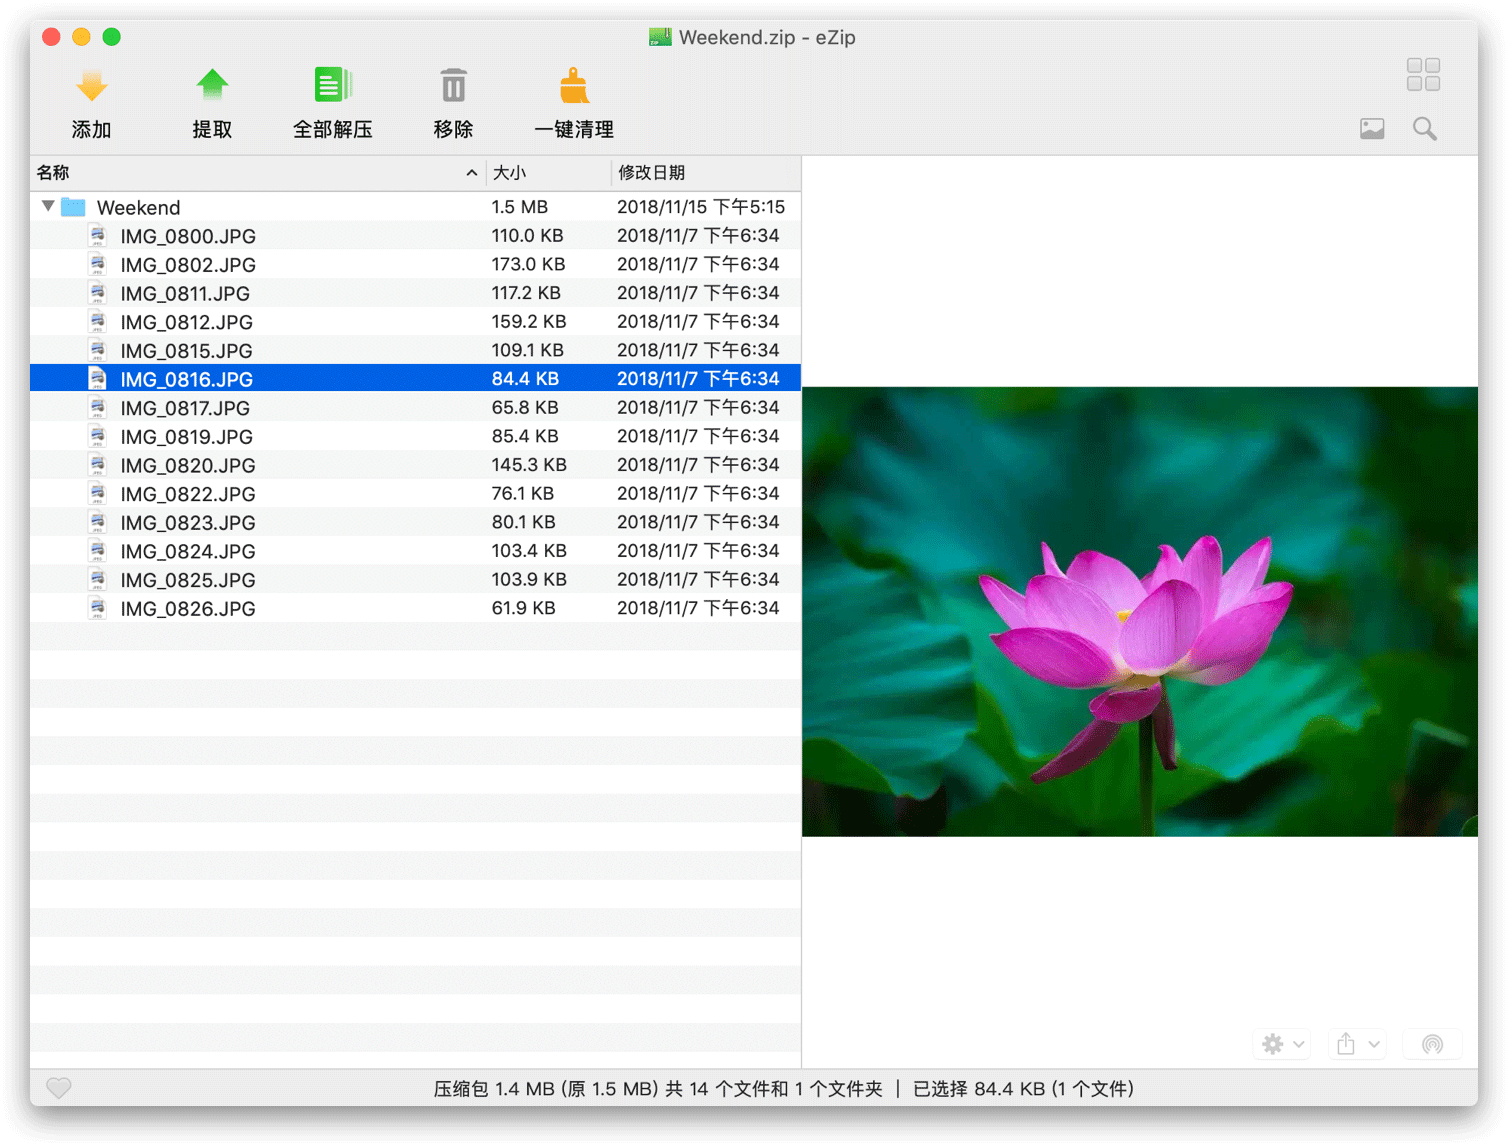
Task: Select the IMG_0826.JPG file
Action: tap(188, 608)
